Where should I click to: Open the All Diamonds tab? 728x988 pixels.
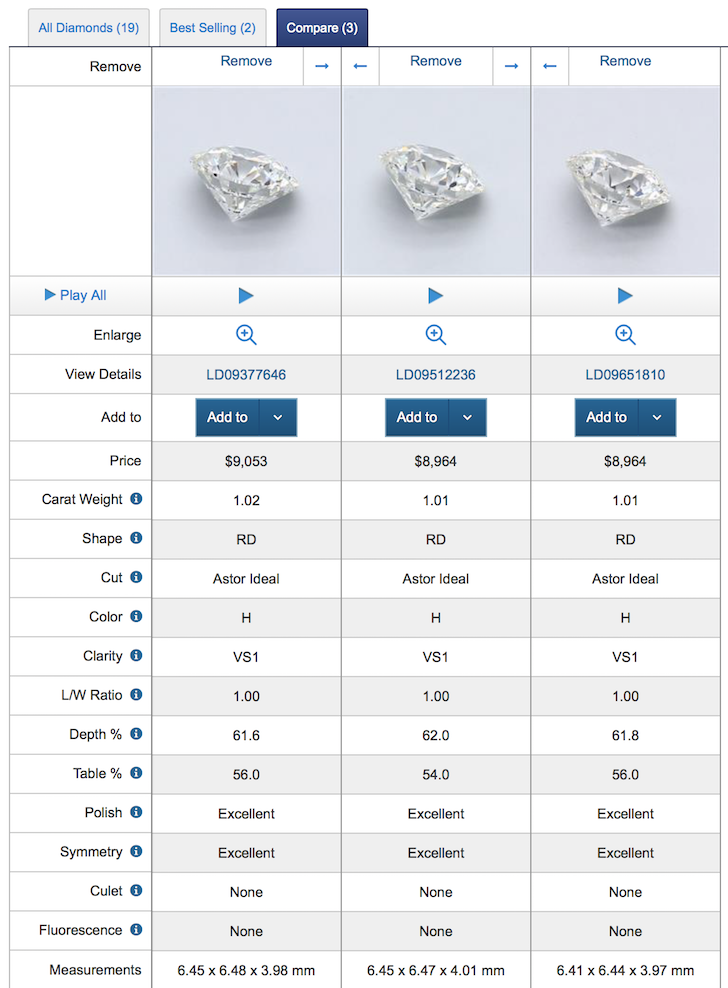coord(88,28)
